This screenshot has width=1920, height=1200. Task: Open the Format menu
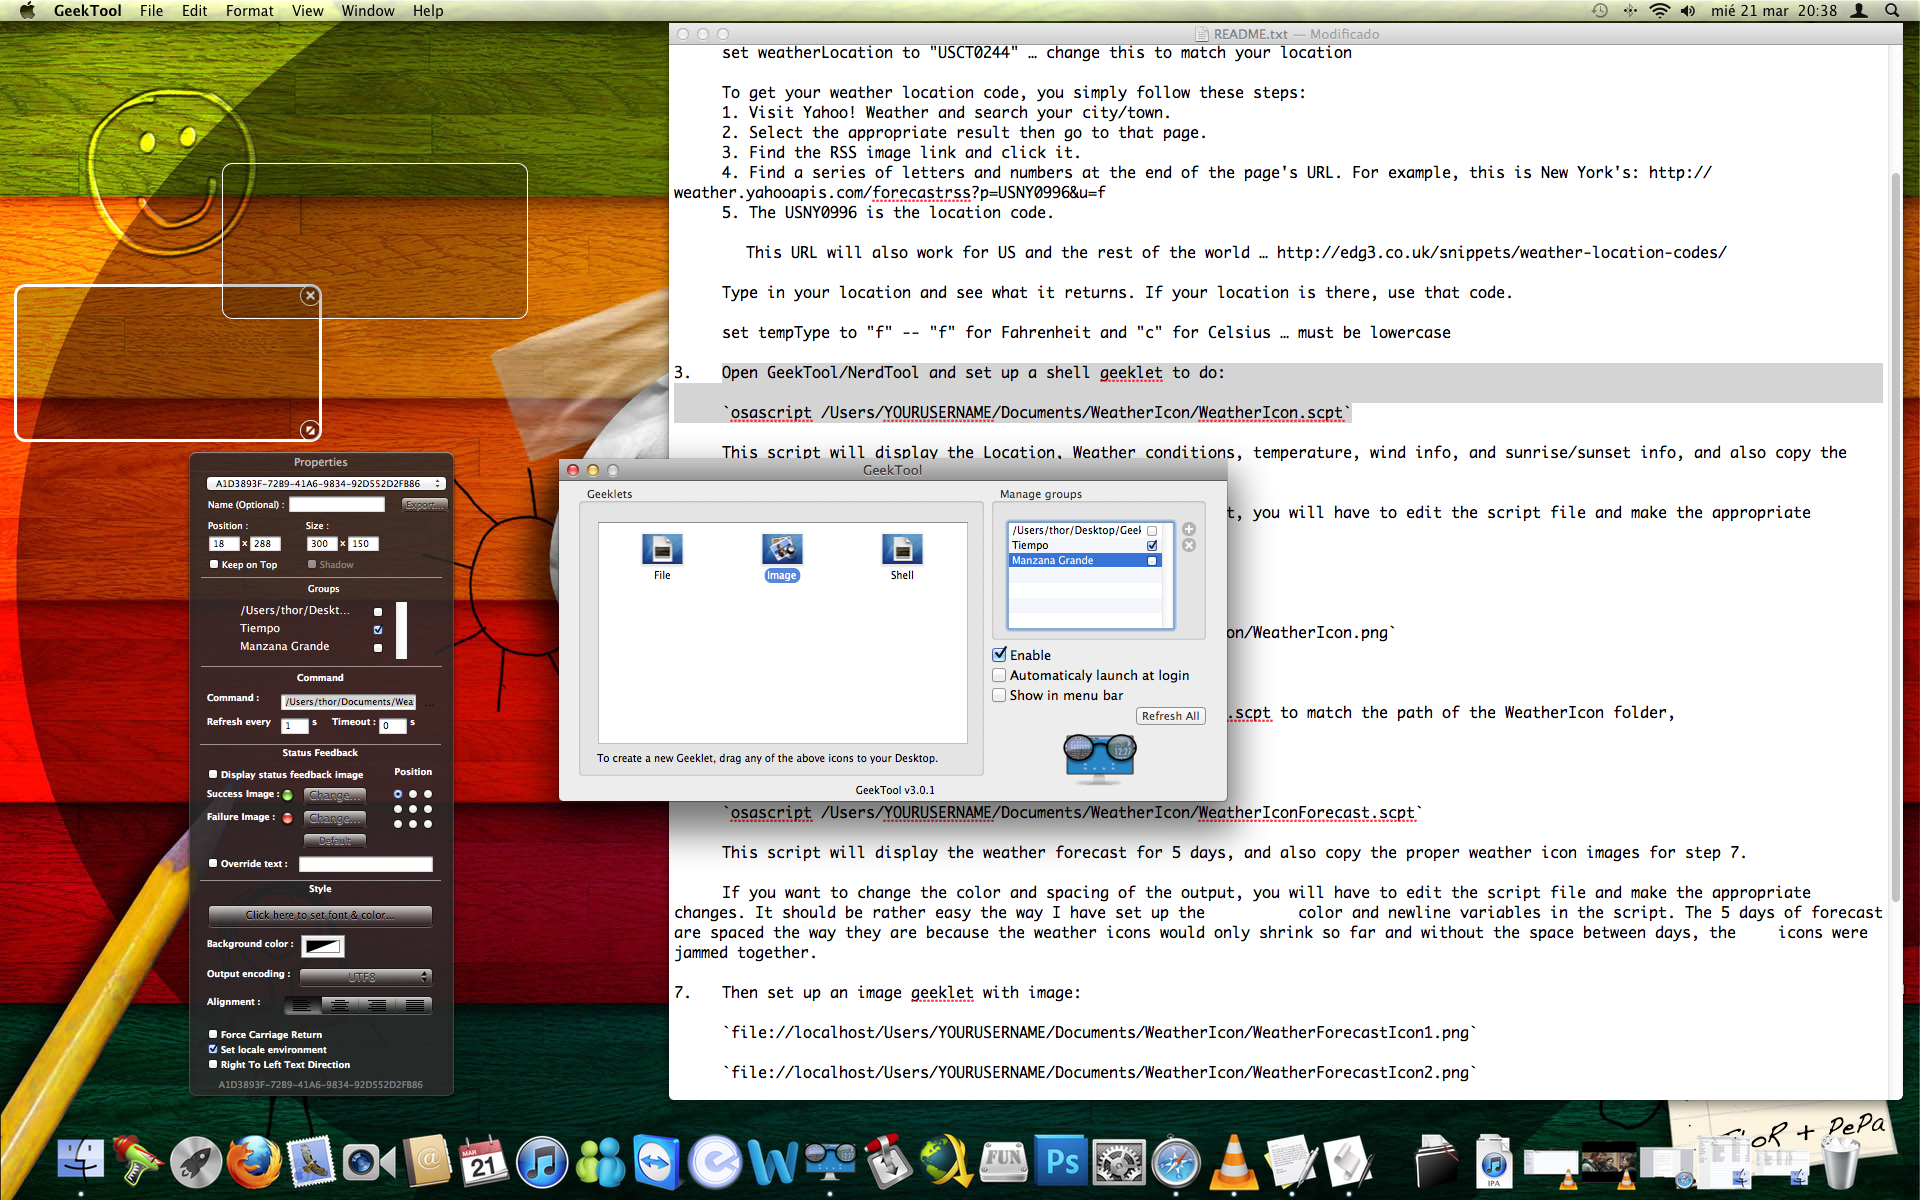click(x=249, y=11)
